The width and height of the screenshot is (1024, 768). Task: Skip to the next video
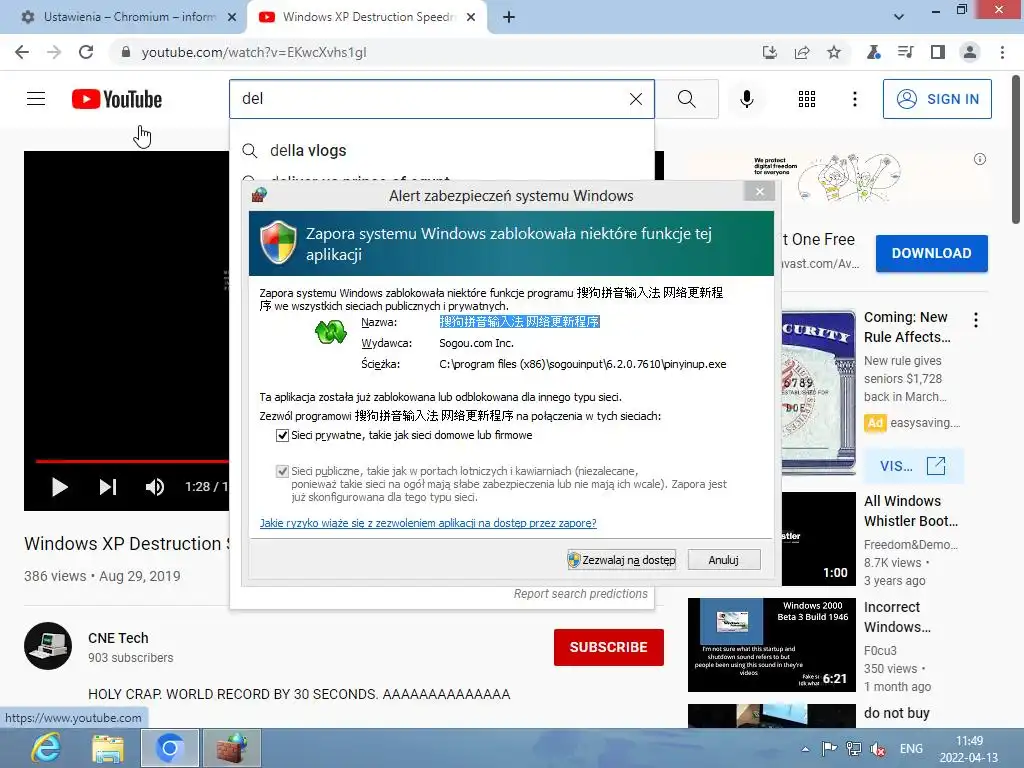pos(108,487)
